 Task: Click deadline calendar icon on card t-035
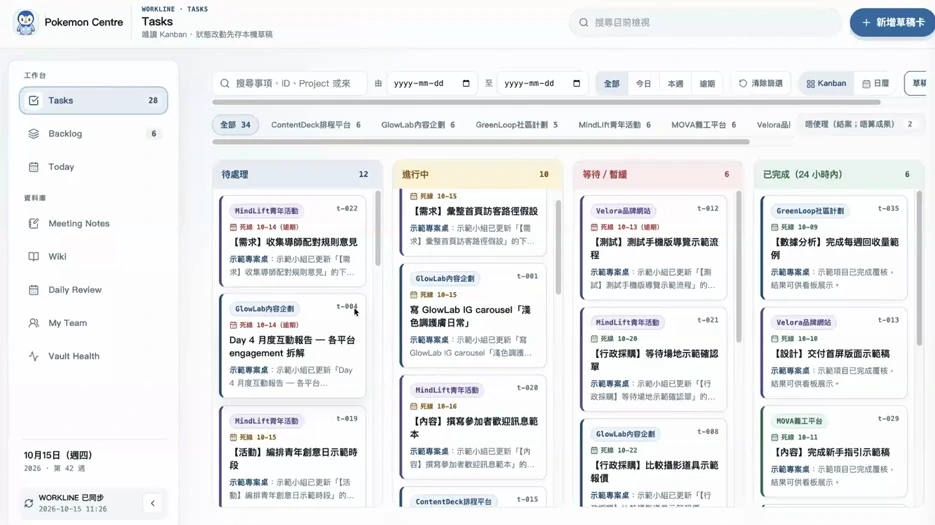775,227
